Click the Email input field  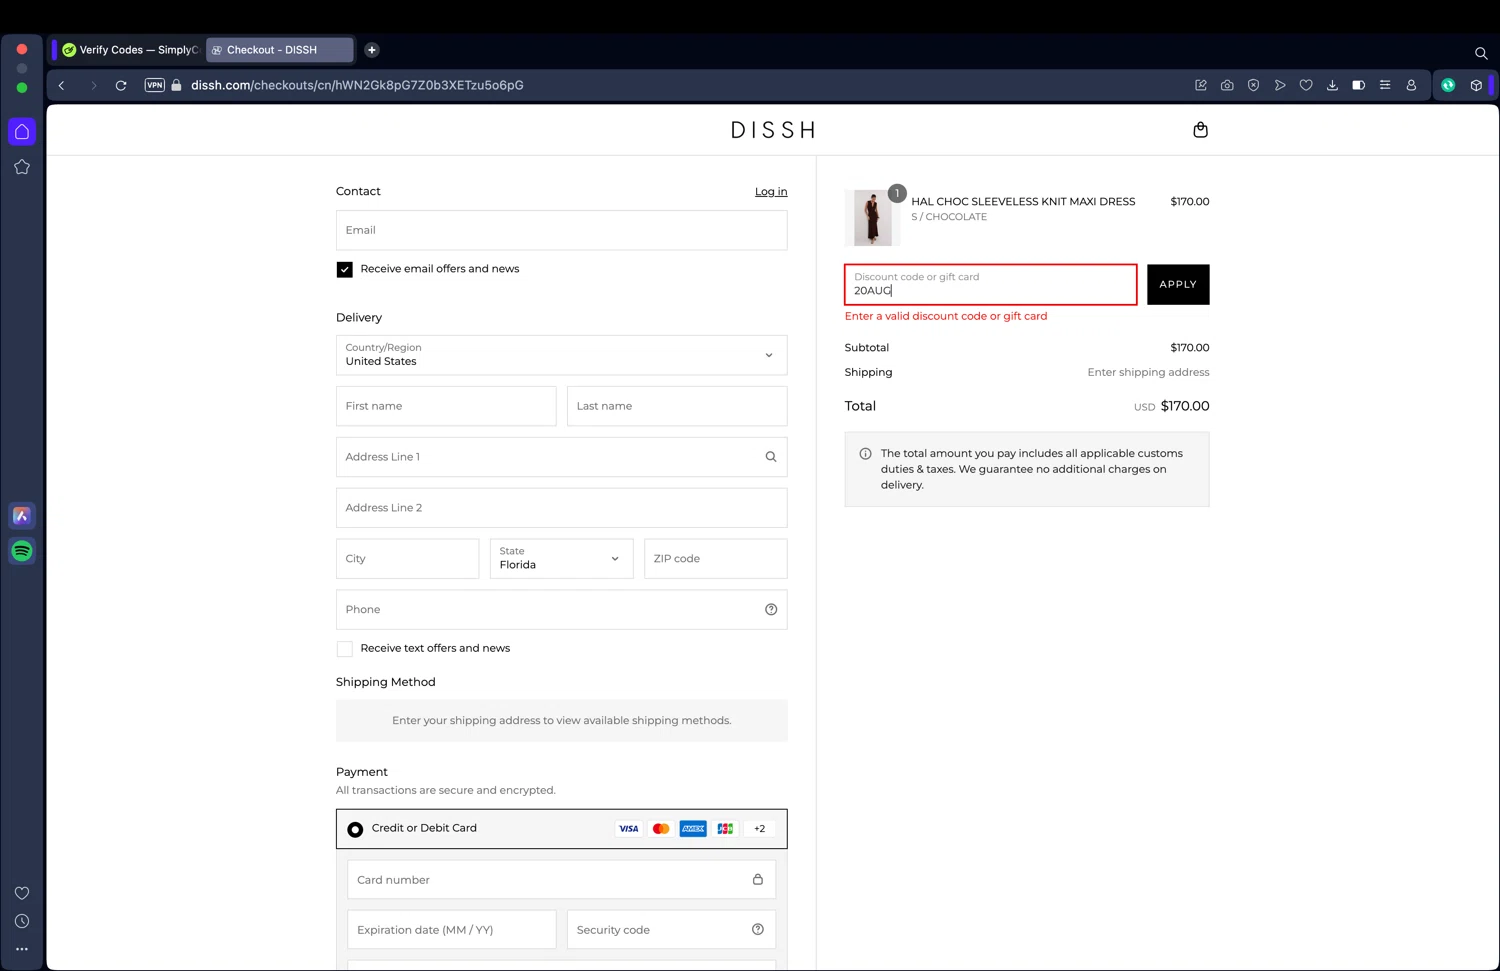(x=562, y=230)
